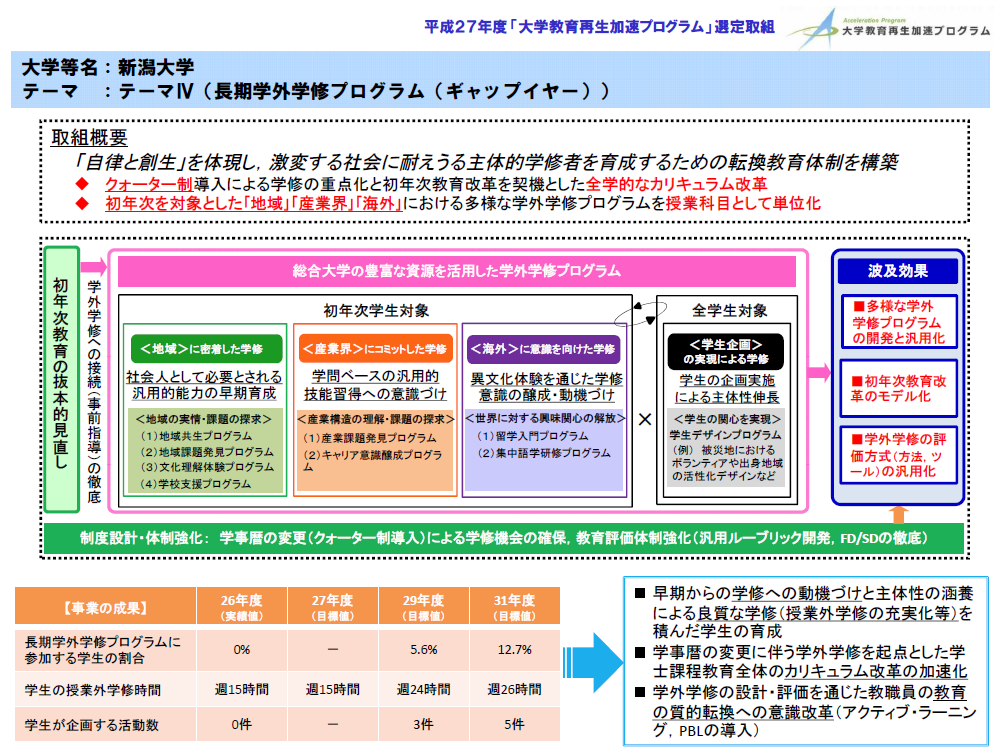Click (3)文化理解体験プログラム item

(207, 467)
